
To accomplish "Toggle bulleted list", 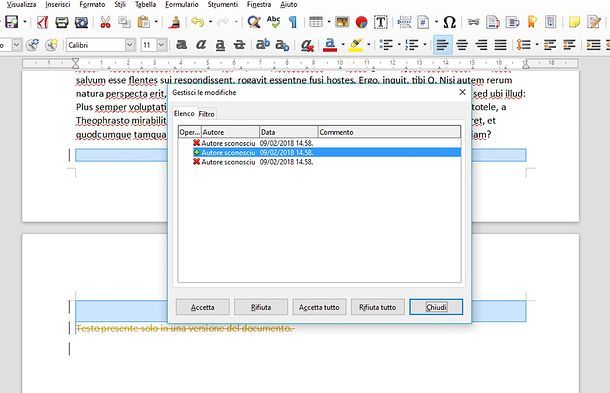I will 386,45.
